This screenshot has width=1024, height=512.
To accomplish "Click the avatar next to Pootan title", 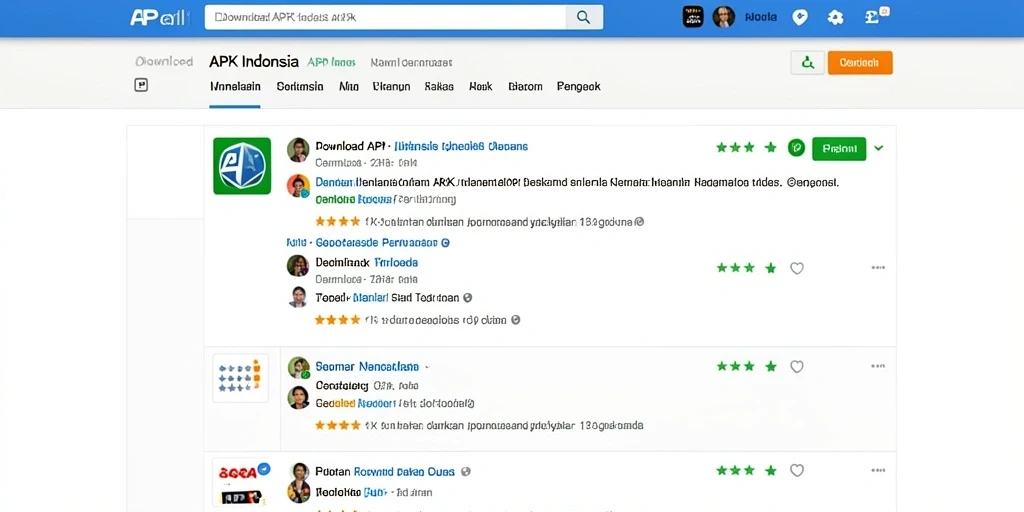I will click(298, 472).
